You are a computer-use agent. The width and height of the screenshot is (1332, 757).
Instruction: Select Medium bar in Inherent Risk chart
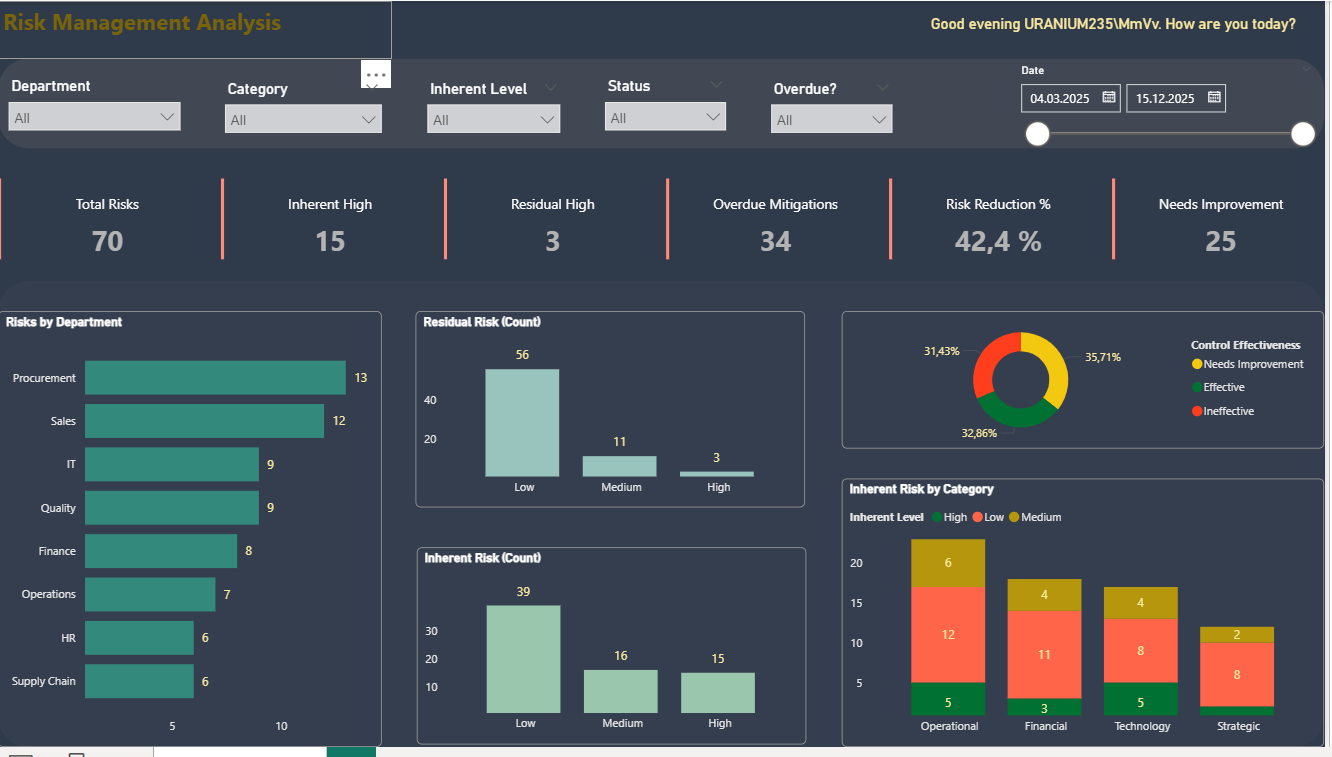pos(621,691)
